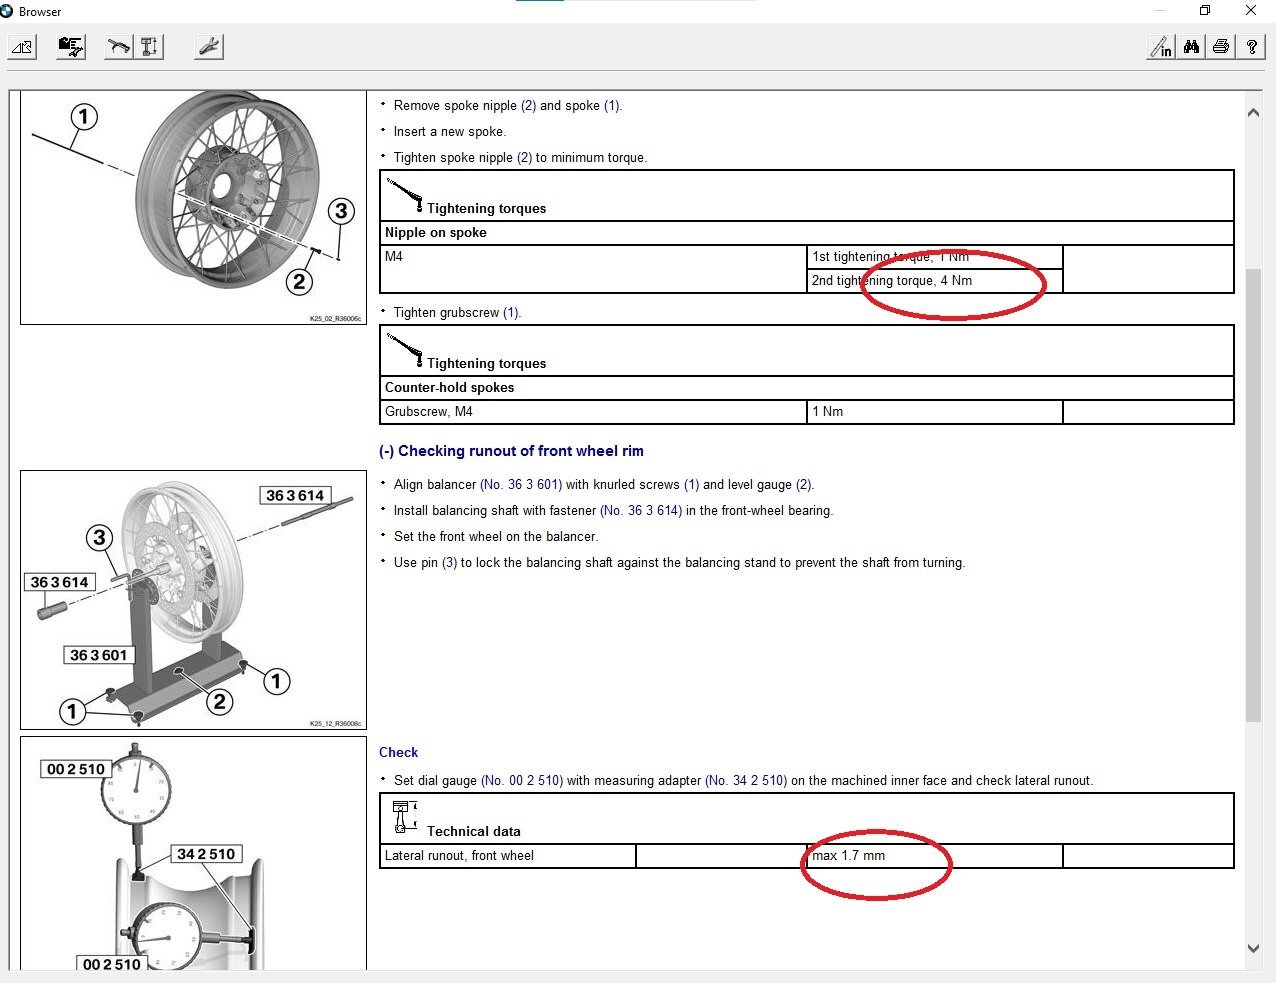Screen dimensions: 1276x983
Task: Open the technical data piston-gauge toolbar icon
Action: pos(149,47)
